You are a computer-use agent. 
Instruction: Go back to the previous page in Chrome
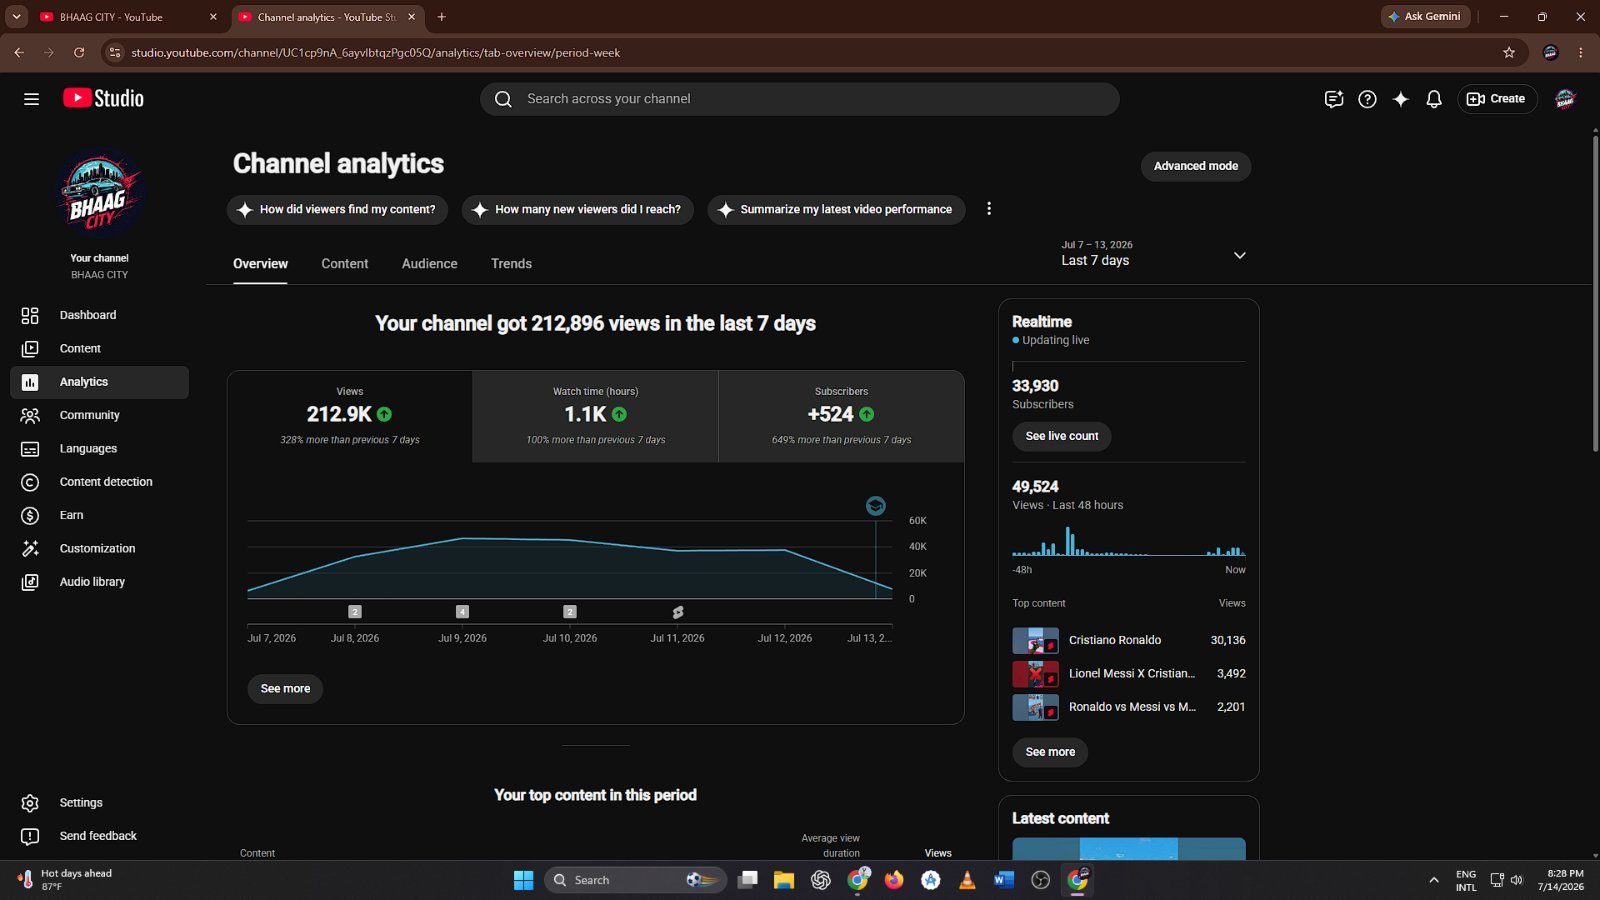(x=19, y=53)
